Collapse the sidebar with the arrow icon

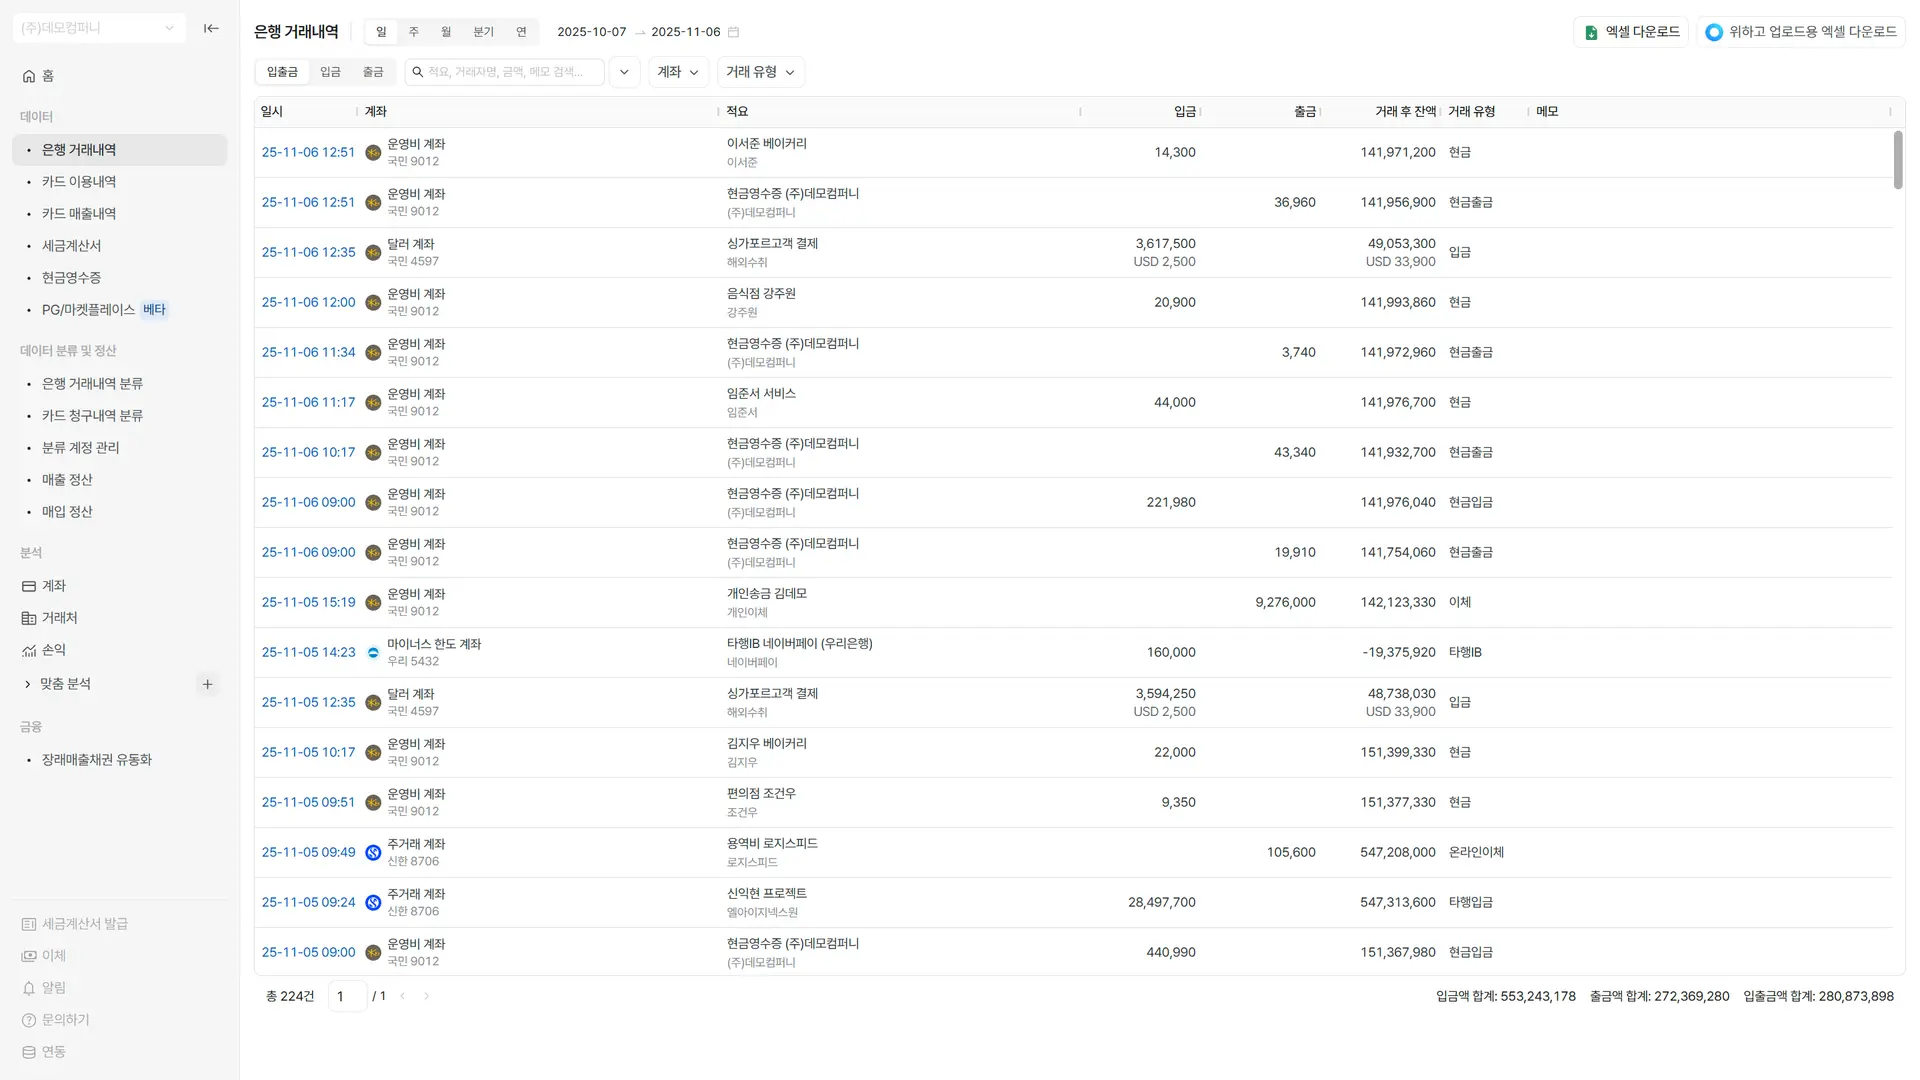211,28
